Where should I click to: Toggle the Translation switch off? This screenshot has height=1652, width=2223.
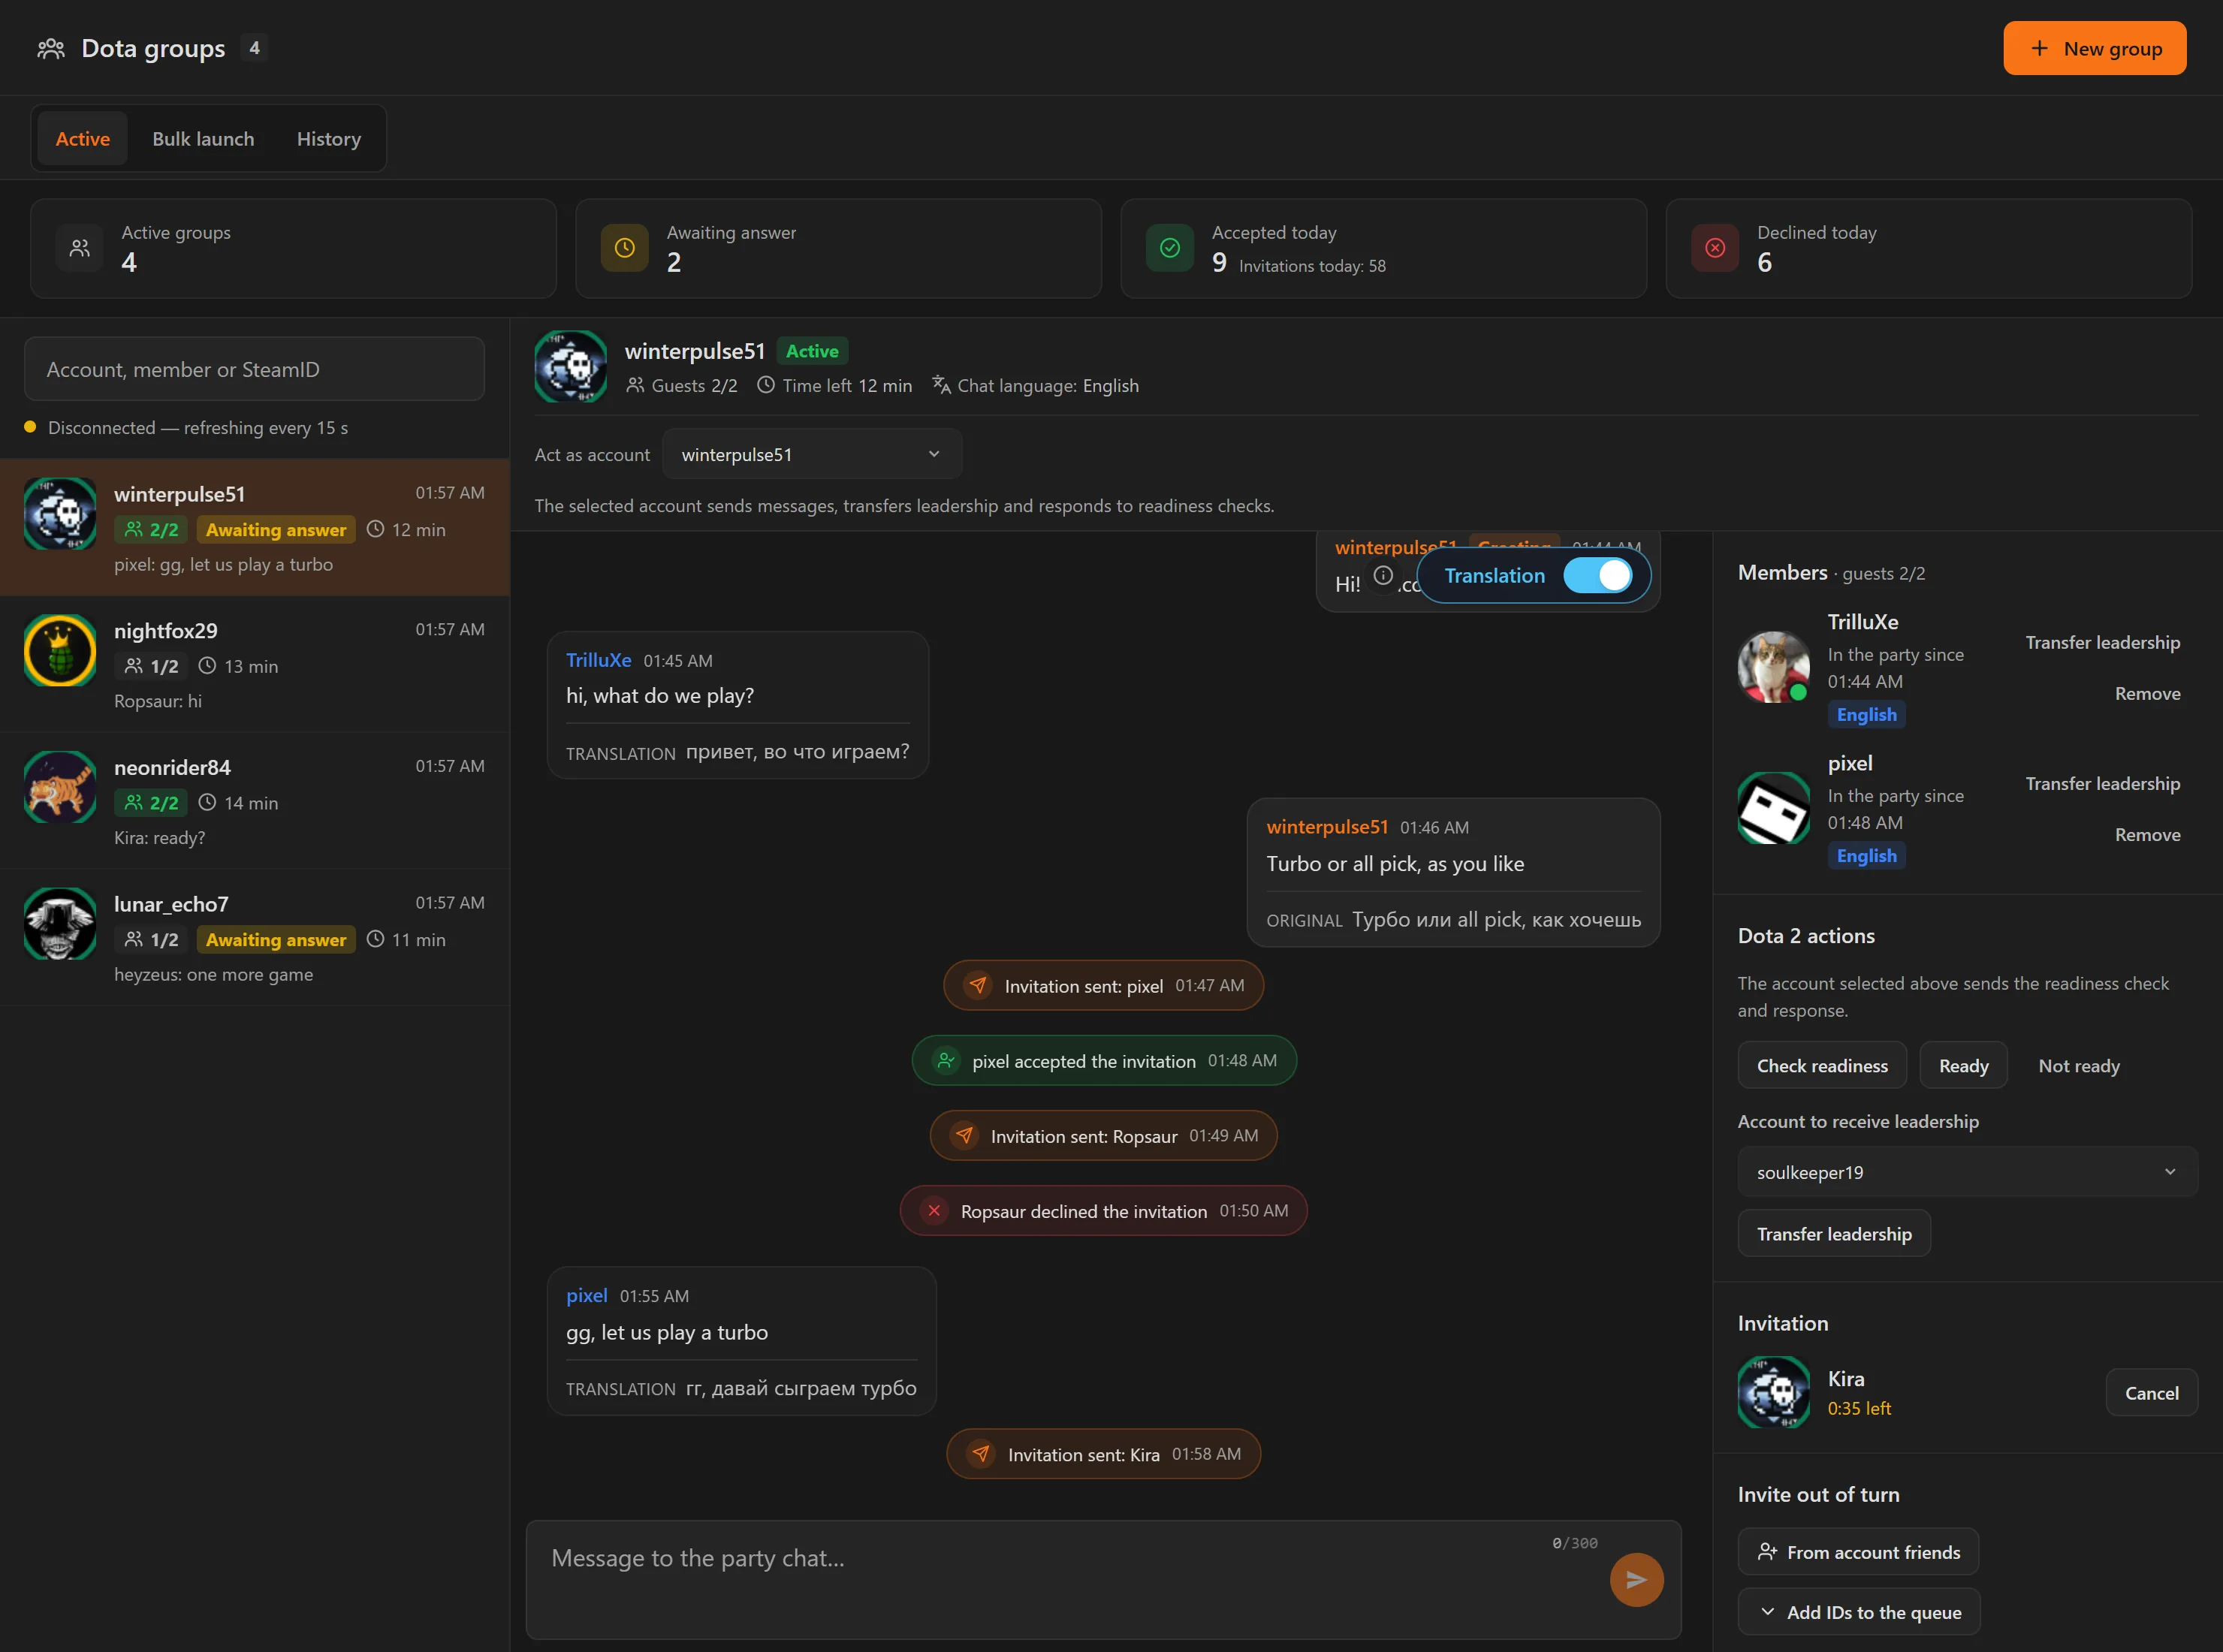point(1598,575)
